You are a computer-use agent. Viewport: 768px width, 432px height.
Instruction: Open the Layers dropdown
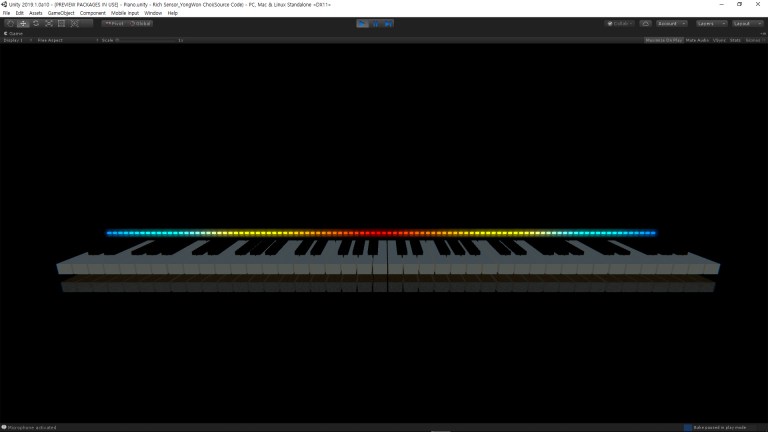click(711, 23)
